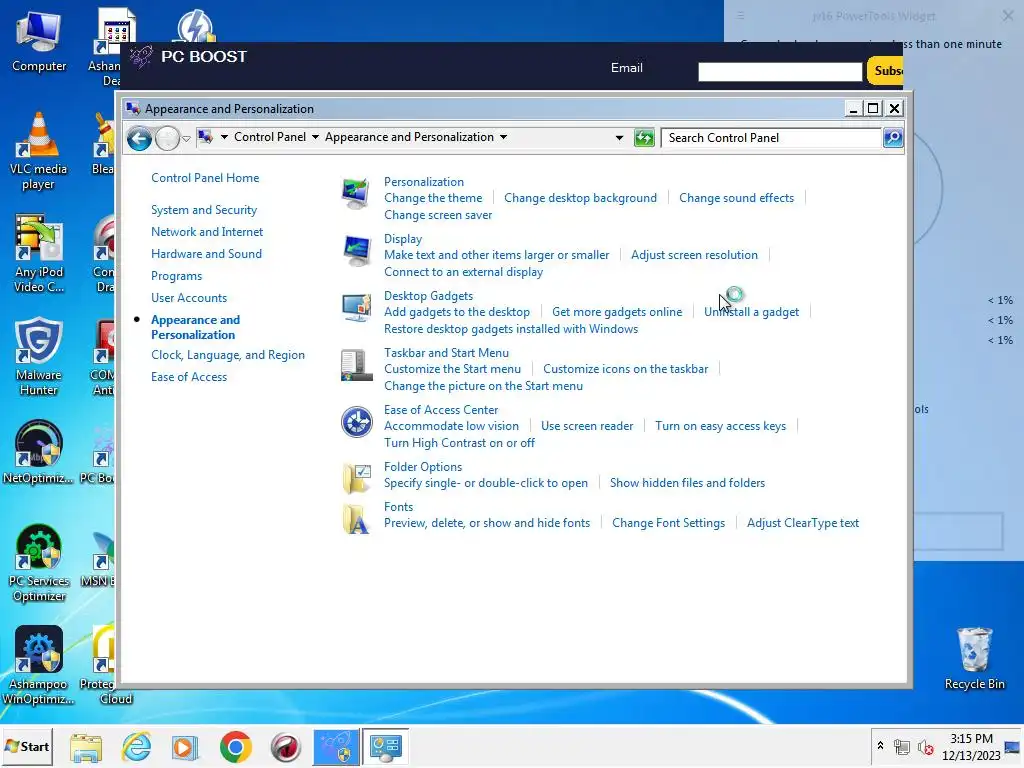Click the network tray icon

click(902, 747)
